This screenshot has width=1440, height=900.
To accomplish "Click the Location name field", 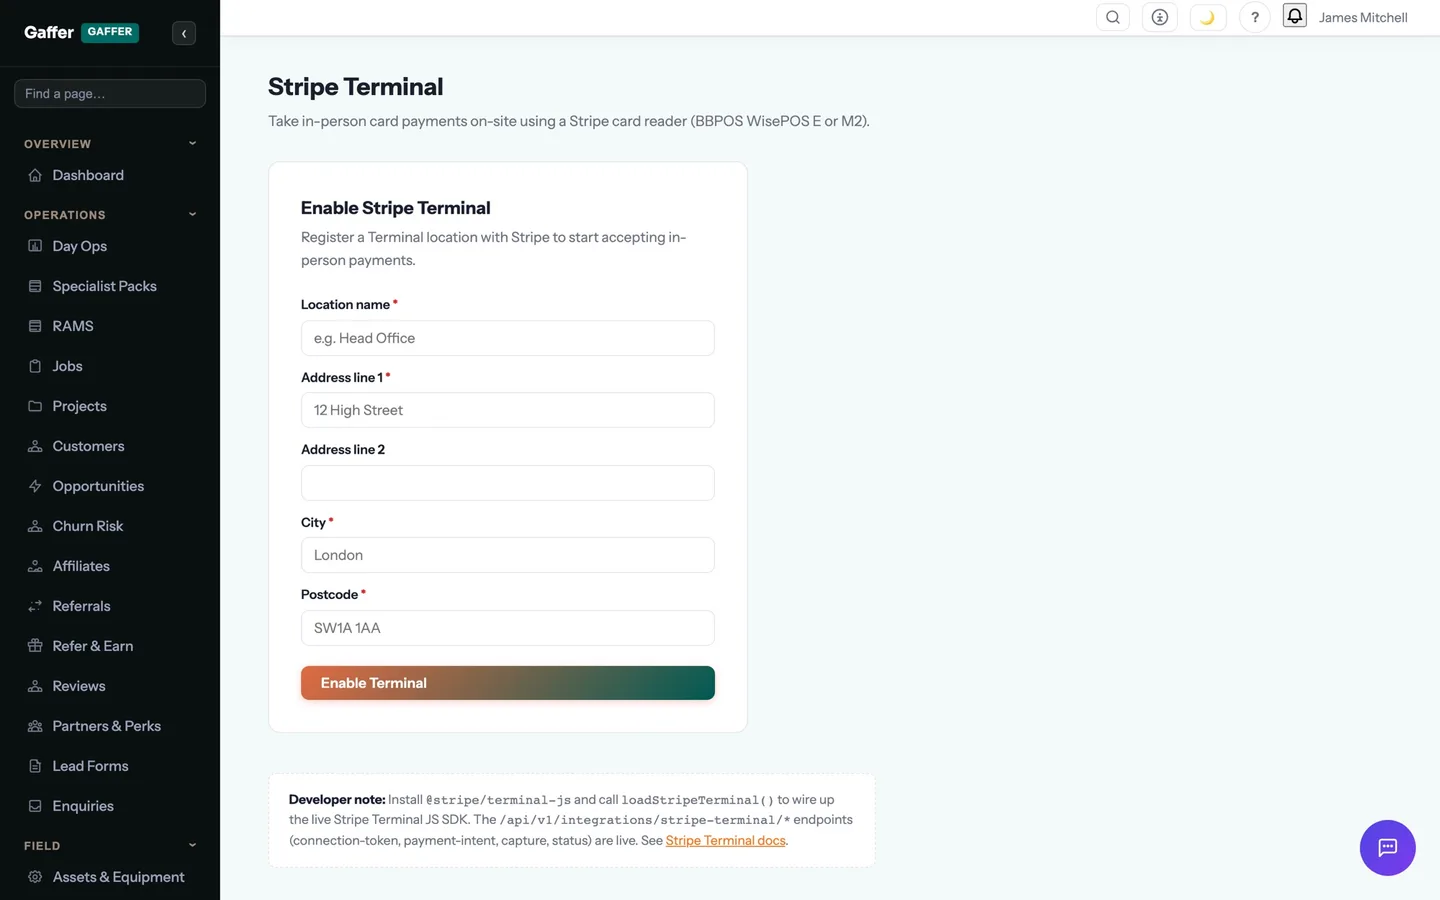I will (x=508, y=338).
